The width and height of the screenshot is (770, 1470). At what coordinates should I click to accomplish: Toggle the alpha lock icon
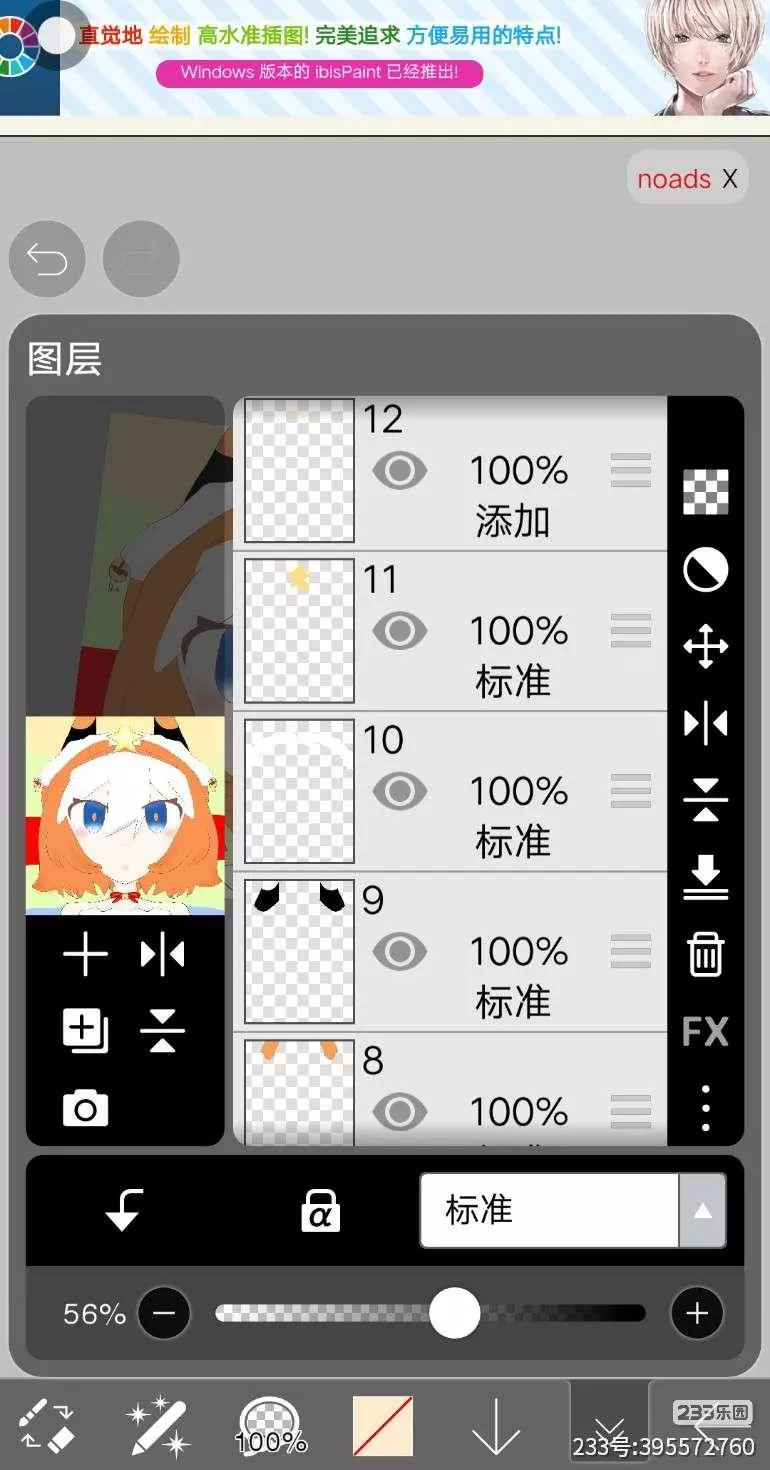(320, 1211)
